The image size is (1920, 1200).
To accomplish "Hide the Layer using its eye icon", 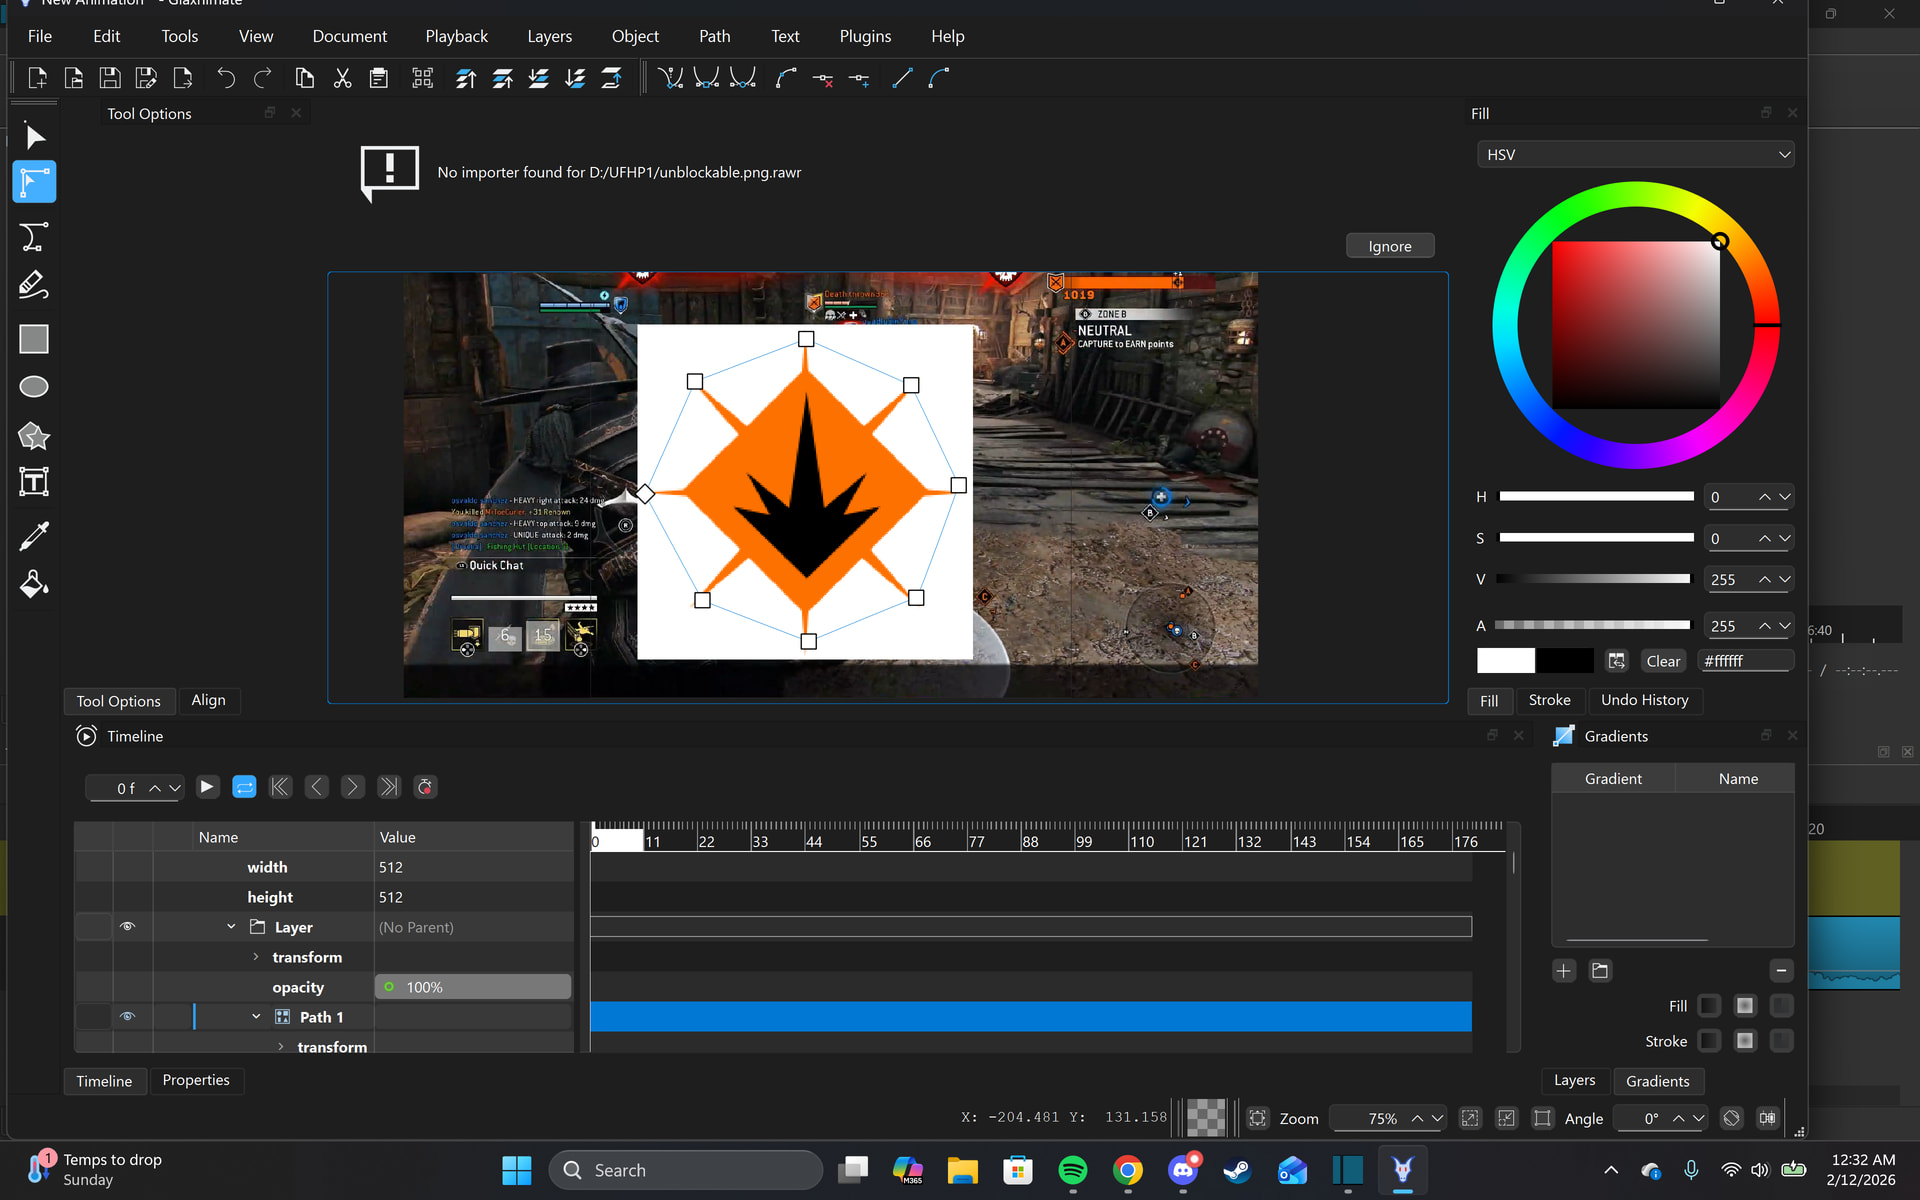I will pos(127,927).
